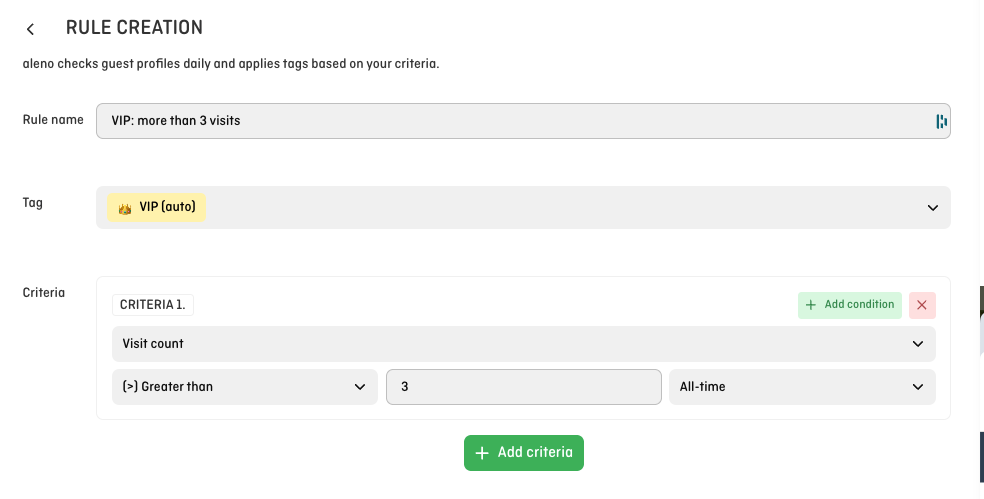Screen dimensions: 984x499
Task: Click the Add condition button label
Action: pos(859,305)
